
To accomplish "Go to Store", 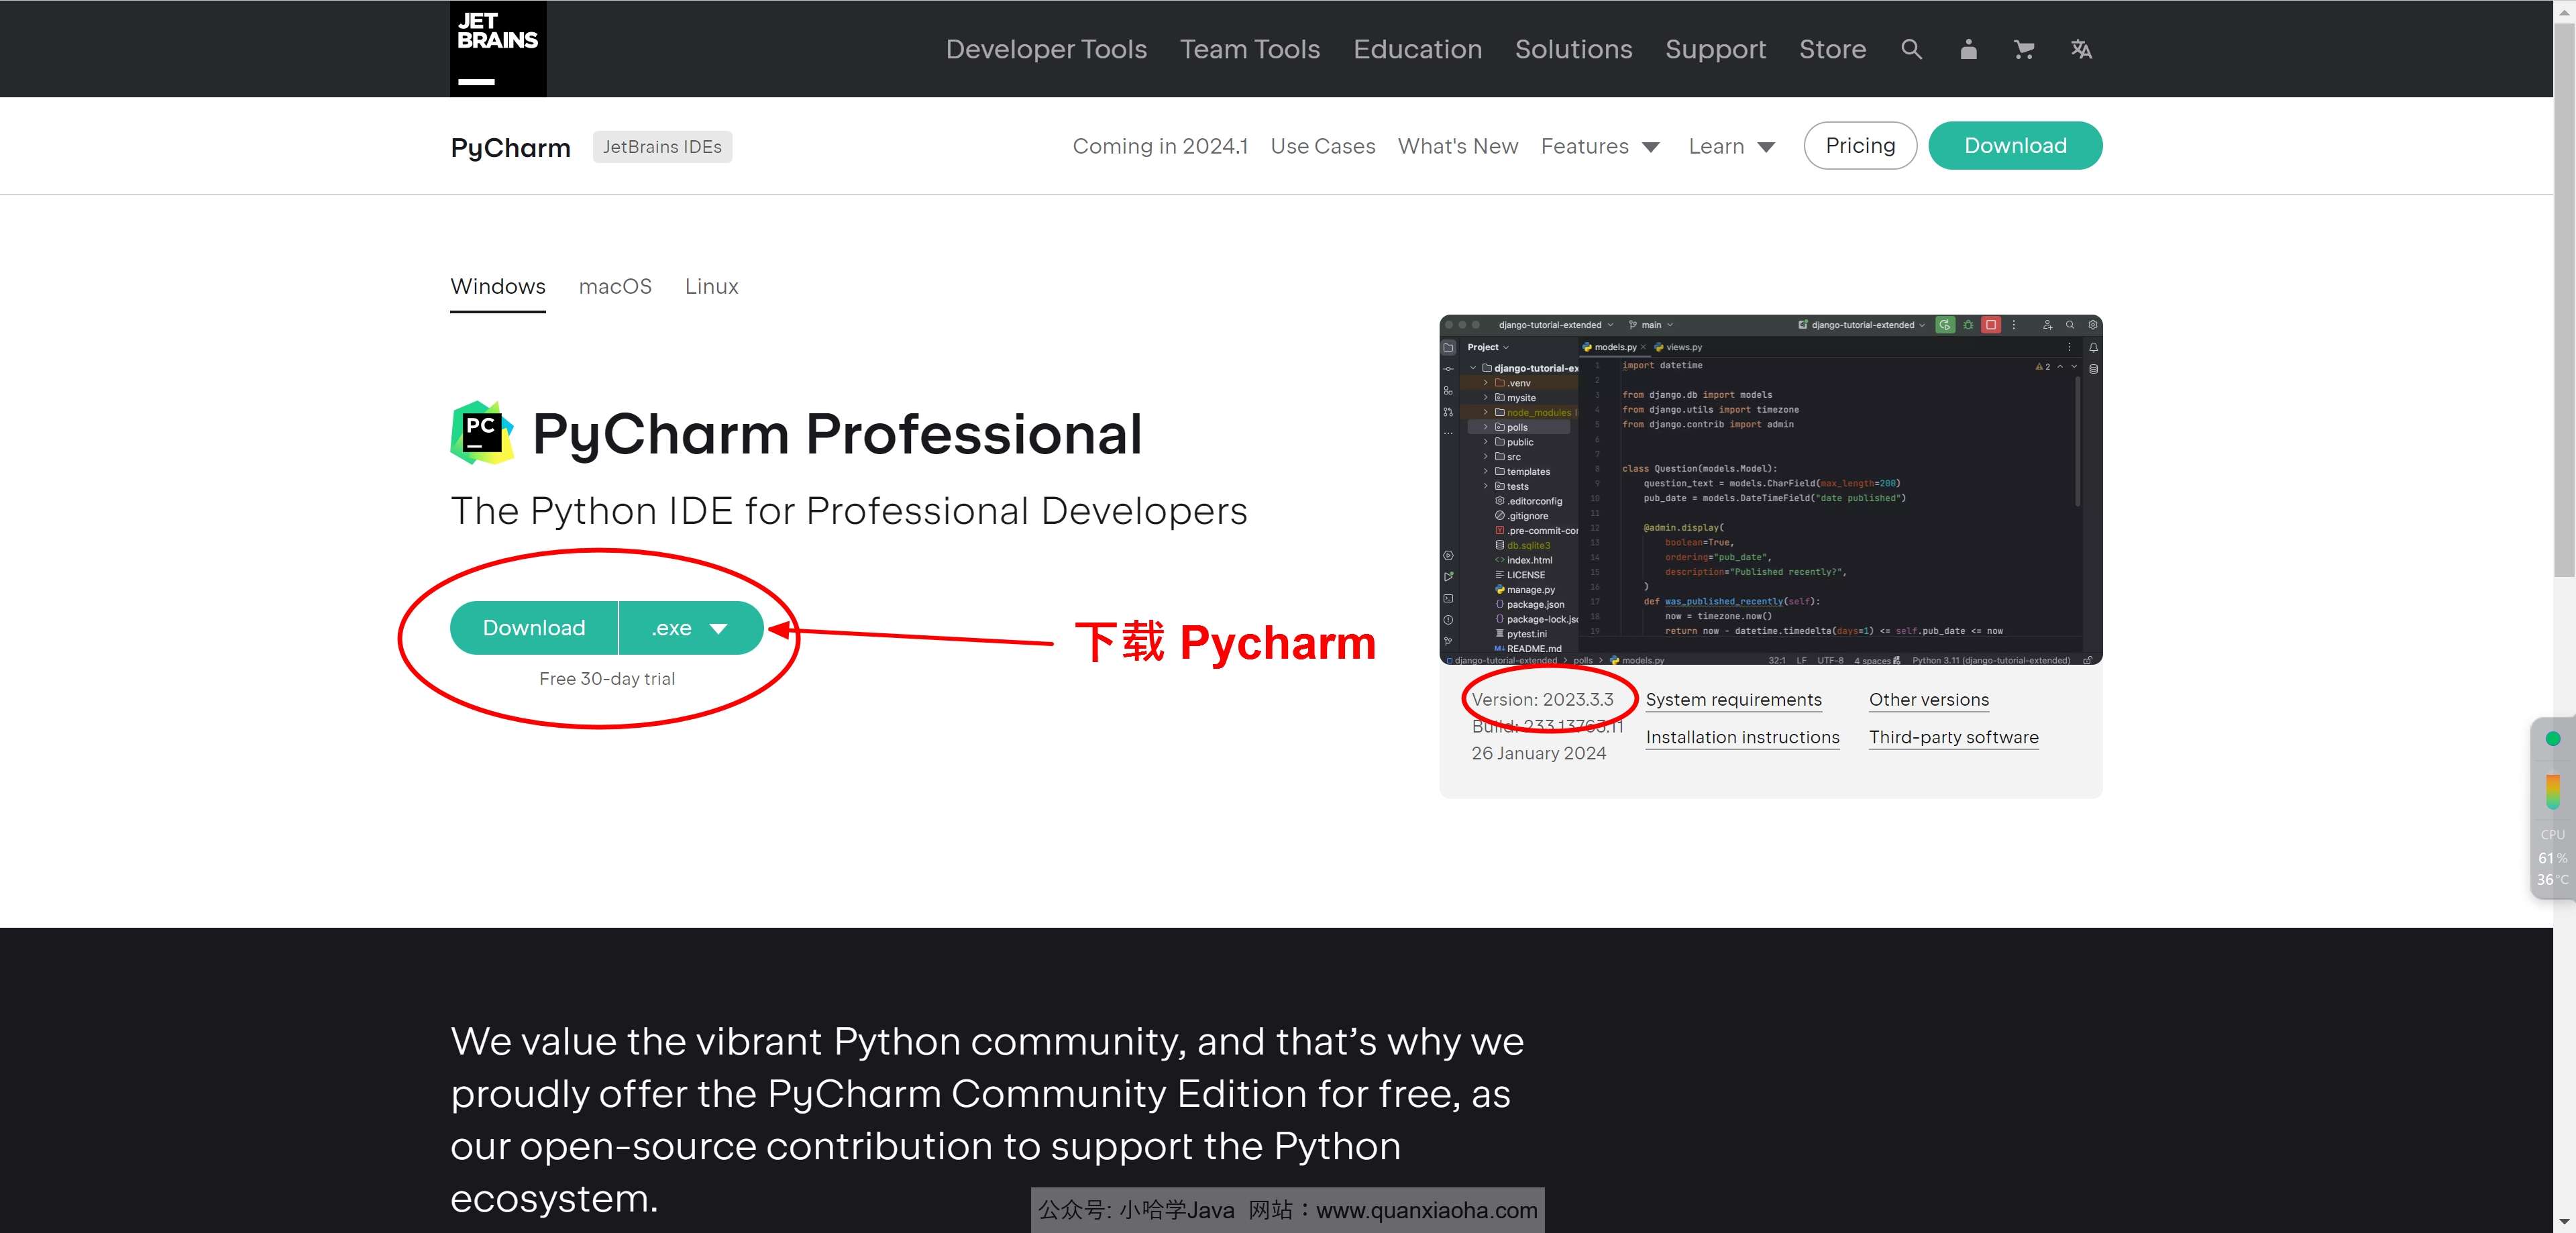I will pyautogui.click(x=1832, y=49).
